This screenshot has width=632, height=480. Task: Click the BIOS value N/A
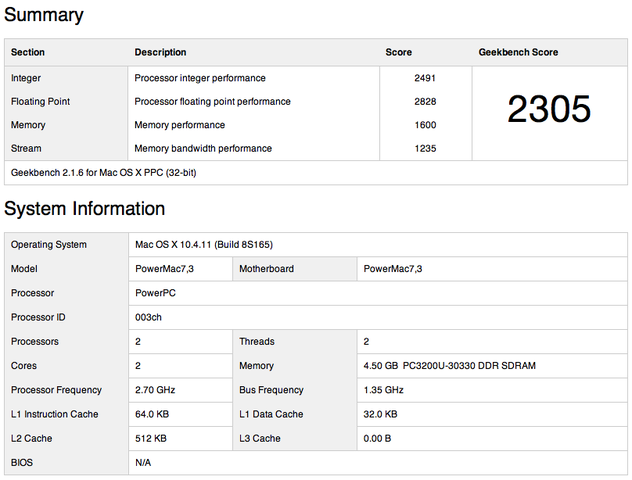[x=143, y=462]
